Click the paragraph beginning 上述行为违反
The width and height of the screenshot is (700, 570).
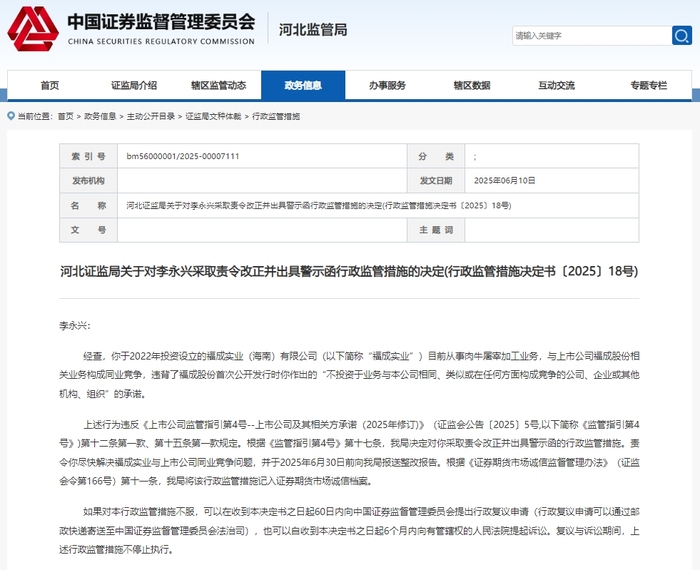tap(349, 453)
